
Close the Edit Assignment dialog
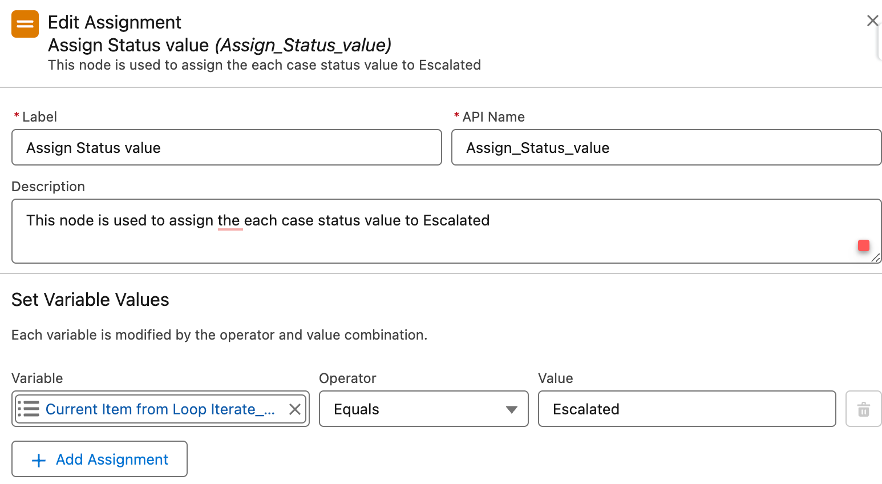872,21
